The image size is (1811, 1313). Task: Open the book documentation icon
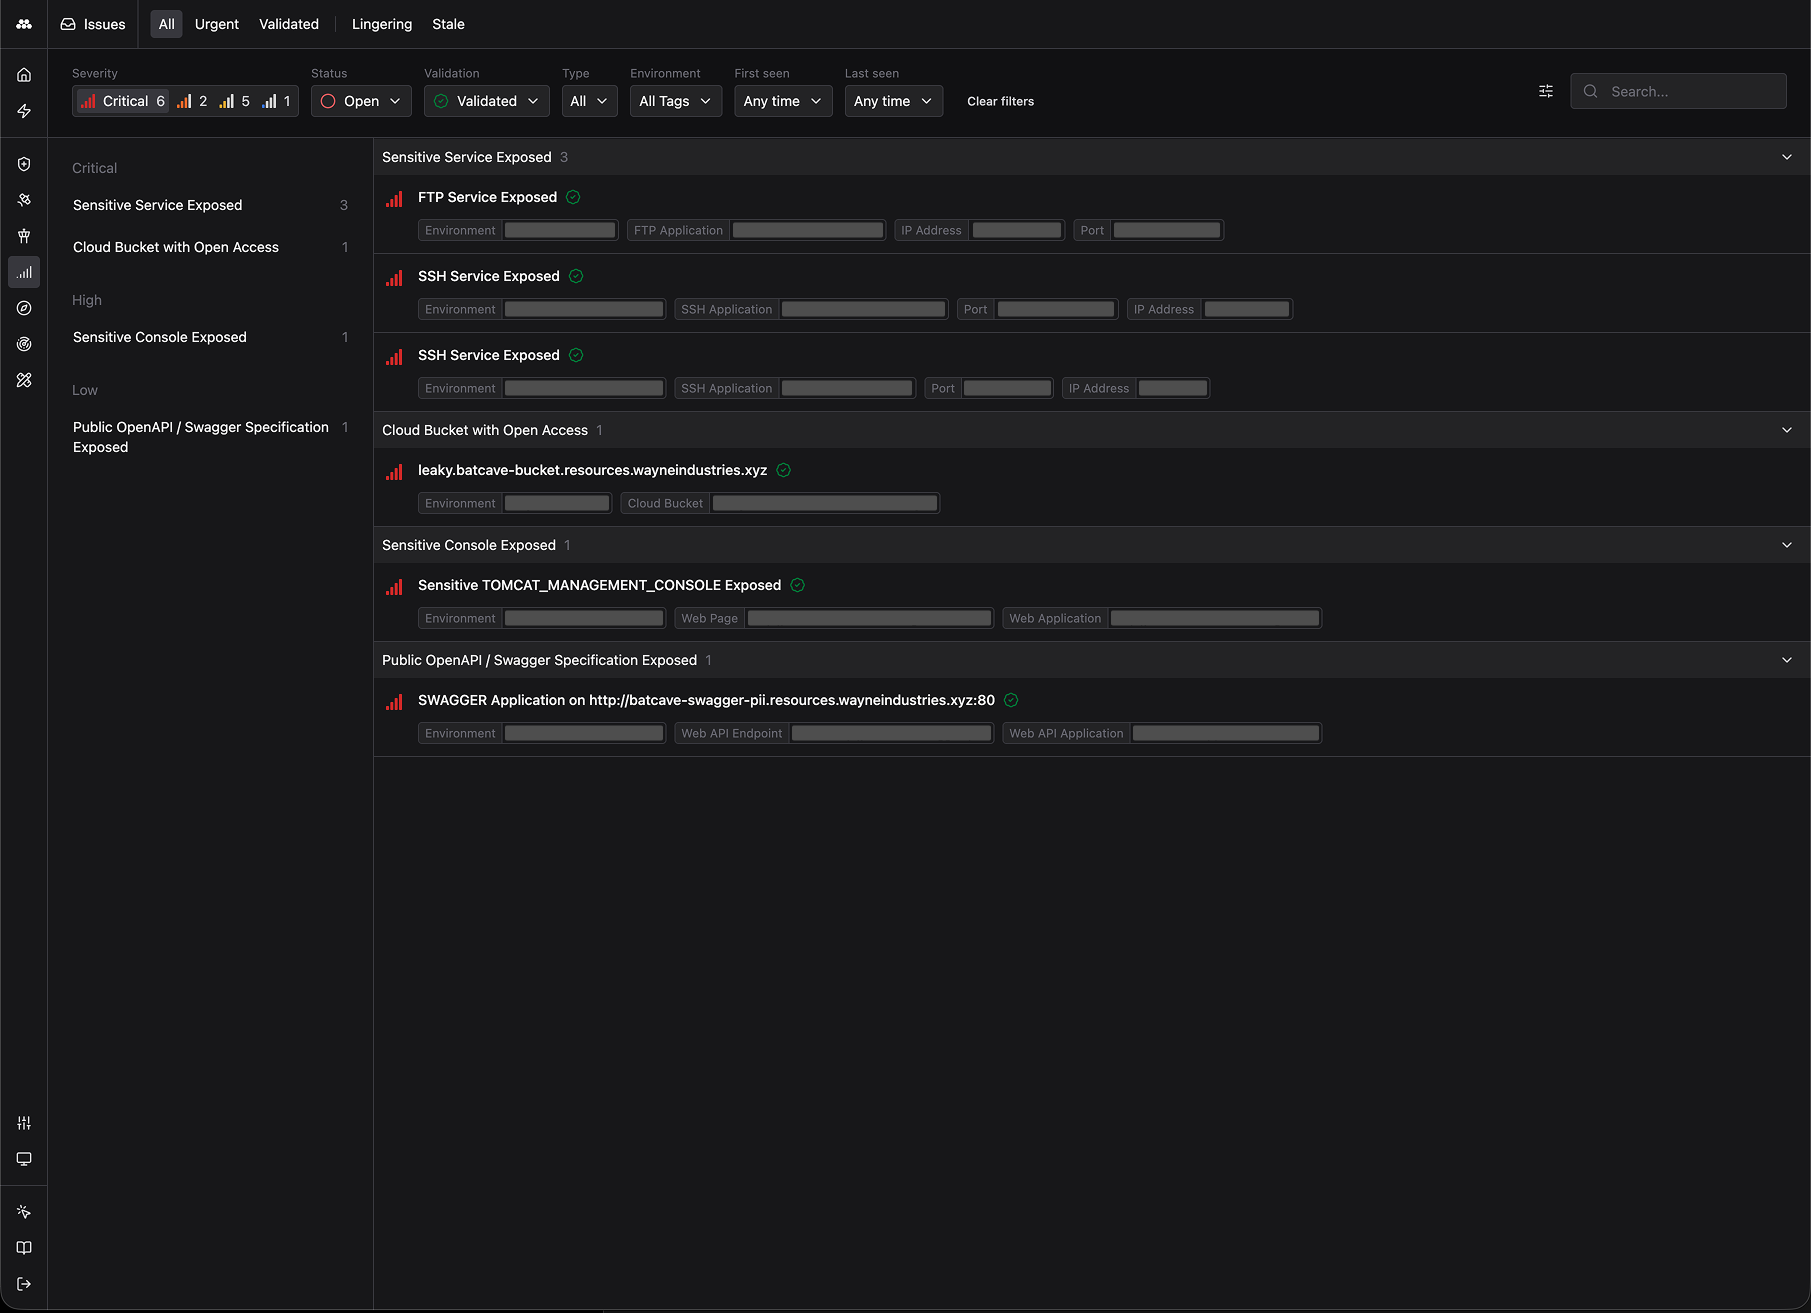[24, 1248]
